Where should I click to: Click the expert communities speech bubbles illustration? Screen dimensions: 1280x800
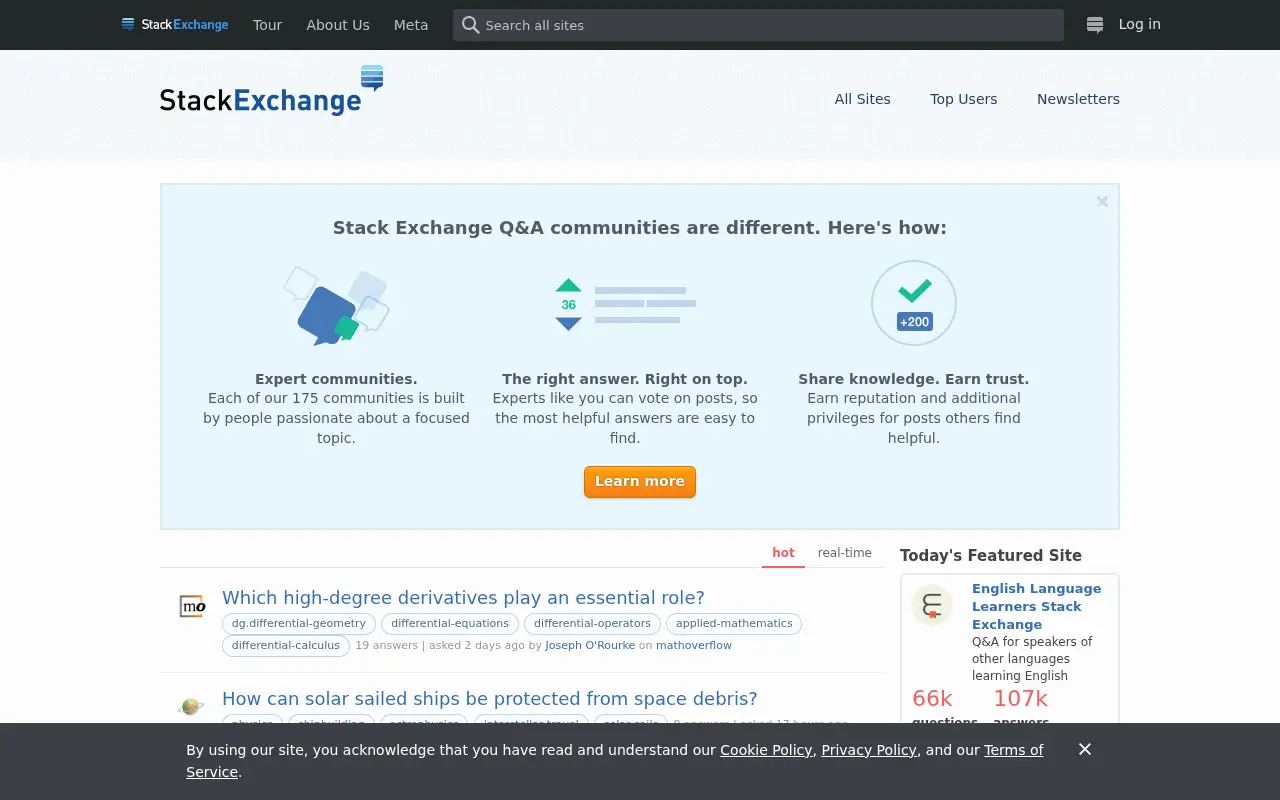click(336, 306)
